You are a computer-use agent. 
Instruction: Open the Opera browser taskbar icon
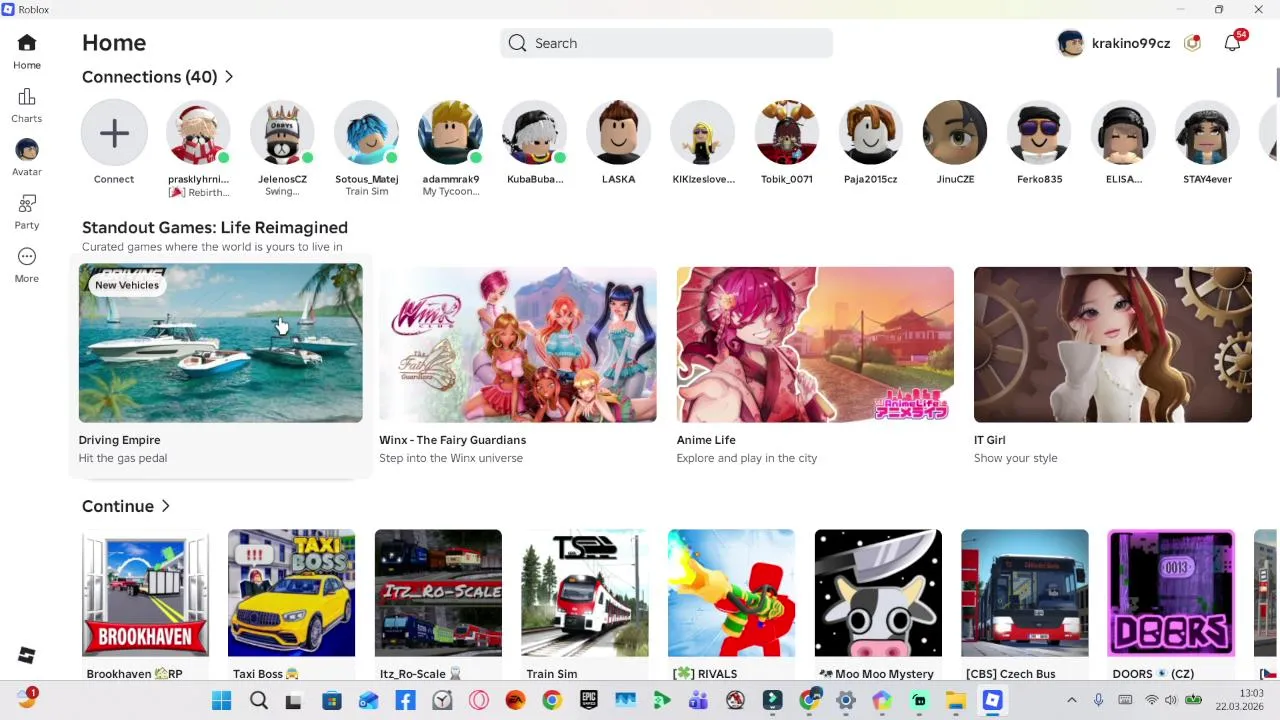479,701
